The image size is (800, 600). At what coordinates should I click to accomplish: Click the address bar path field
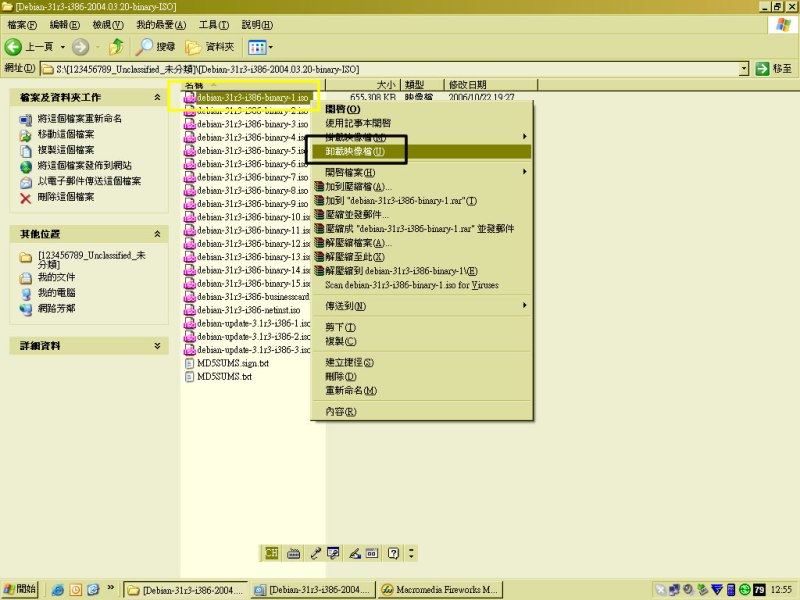pyautogui.click(x=389, y=69)
